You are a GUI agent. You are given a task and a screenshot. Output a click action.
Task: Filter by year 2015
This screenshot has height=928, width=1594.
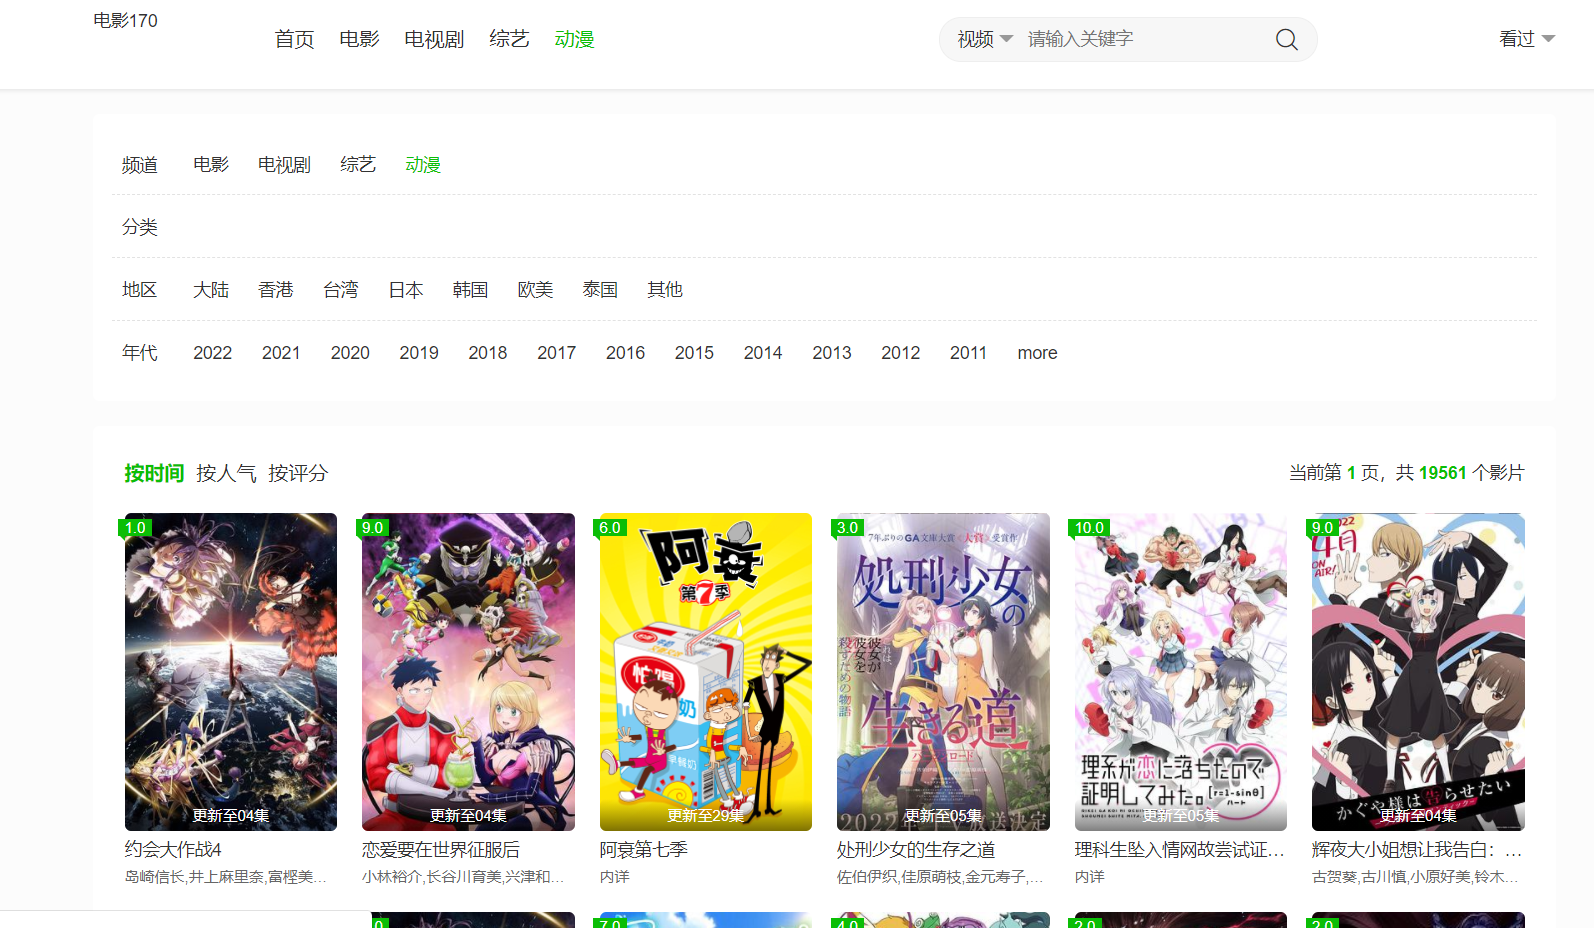pyautogui.click(x=694, y=353)
